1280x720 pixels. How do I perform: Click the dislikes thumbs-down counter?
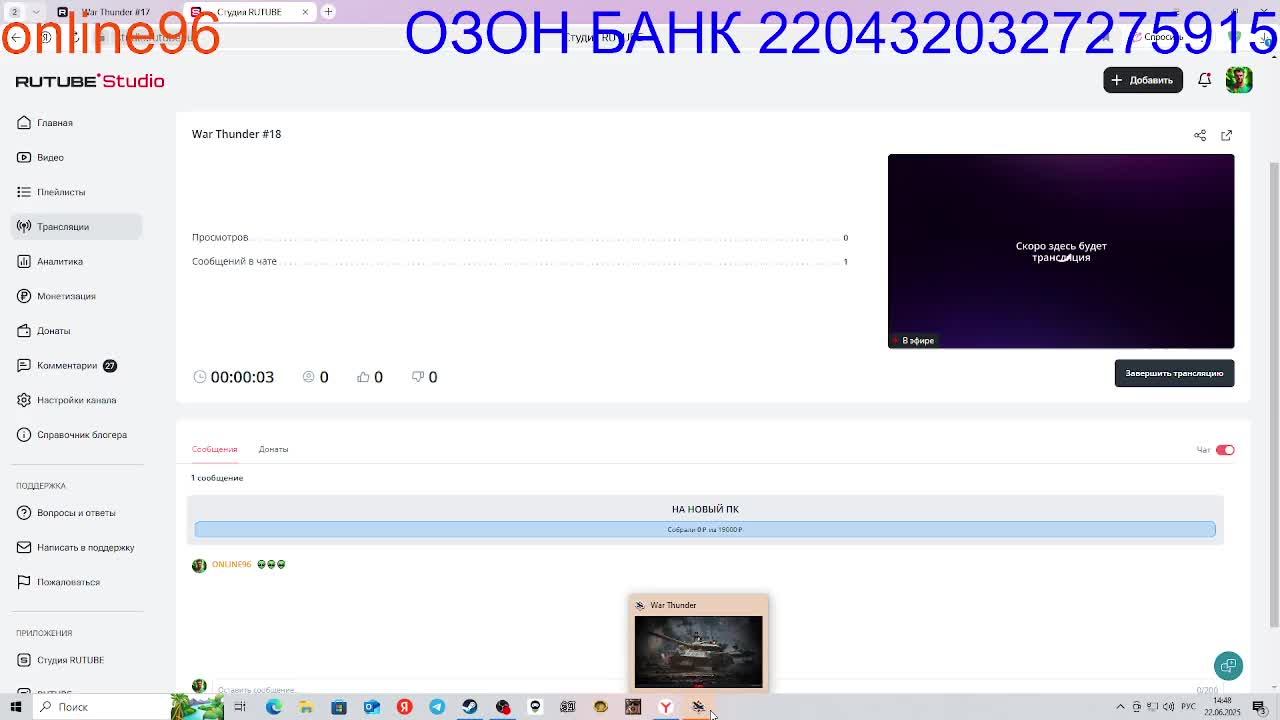tap(424, 377)
